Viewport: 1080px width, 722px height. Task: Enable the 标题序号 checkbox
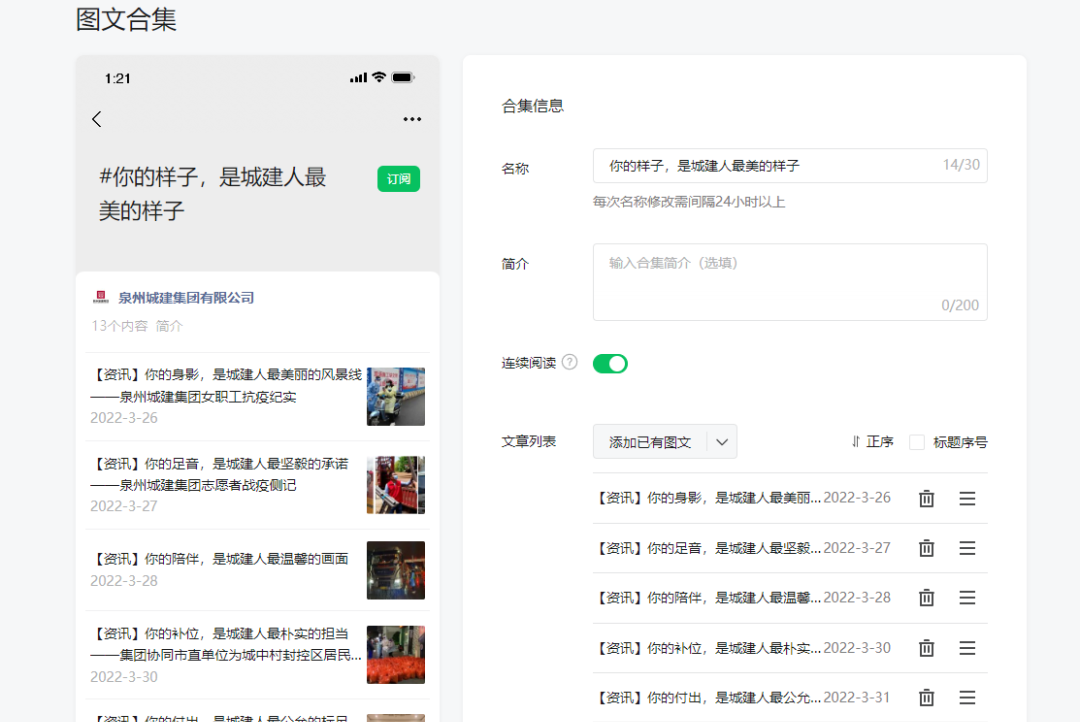(917, 442)
